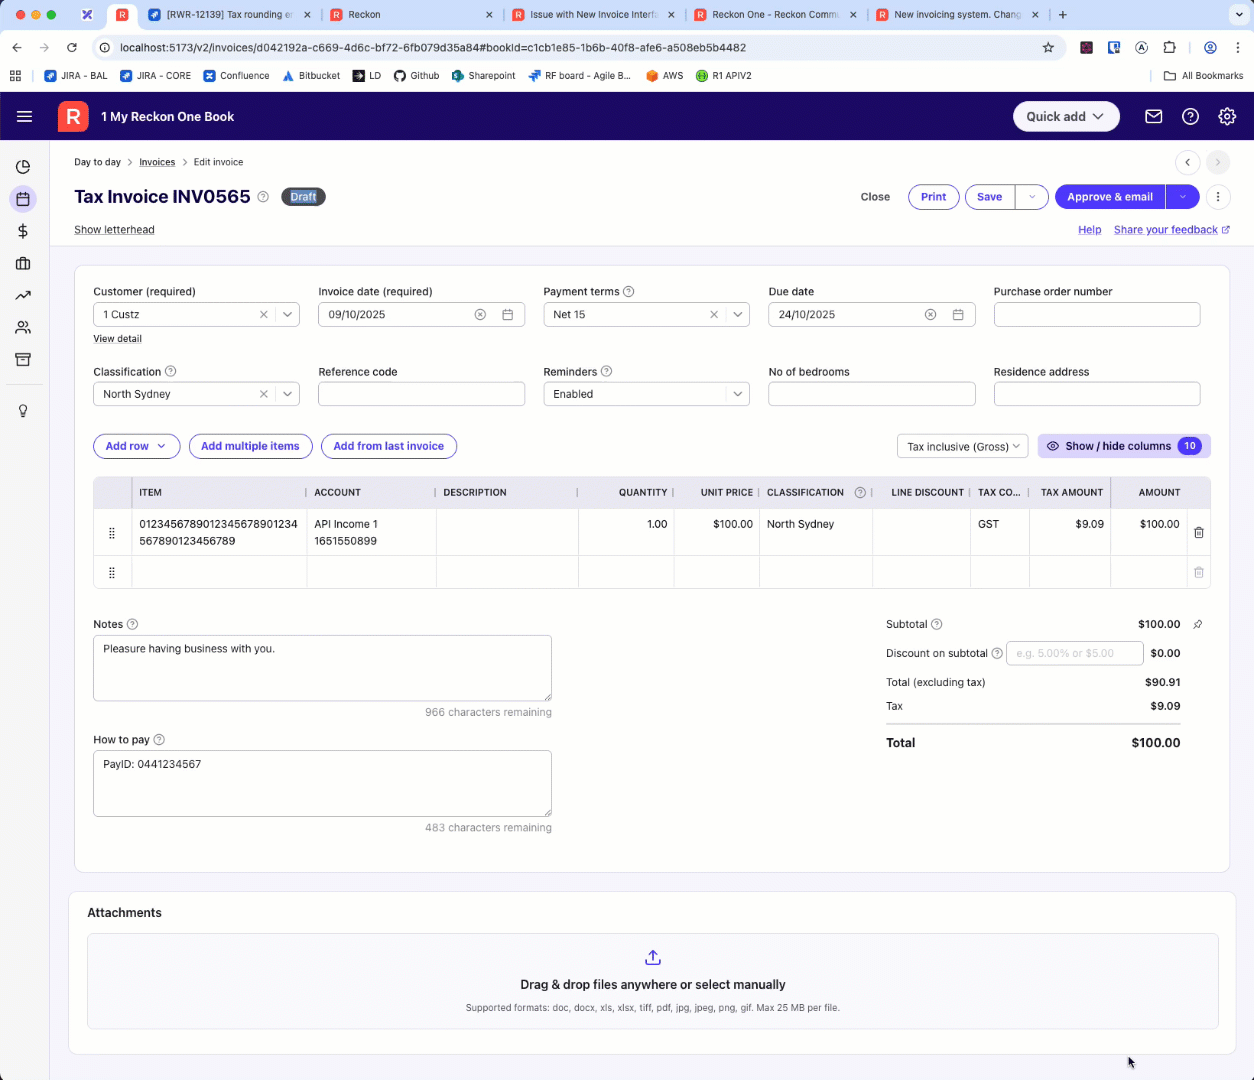Open the help question mark in header
The height and width of the screenshot is (1080, 1254).
point(1190,116)
